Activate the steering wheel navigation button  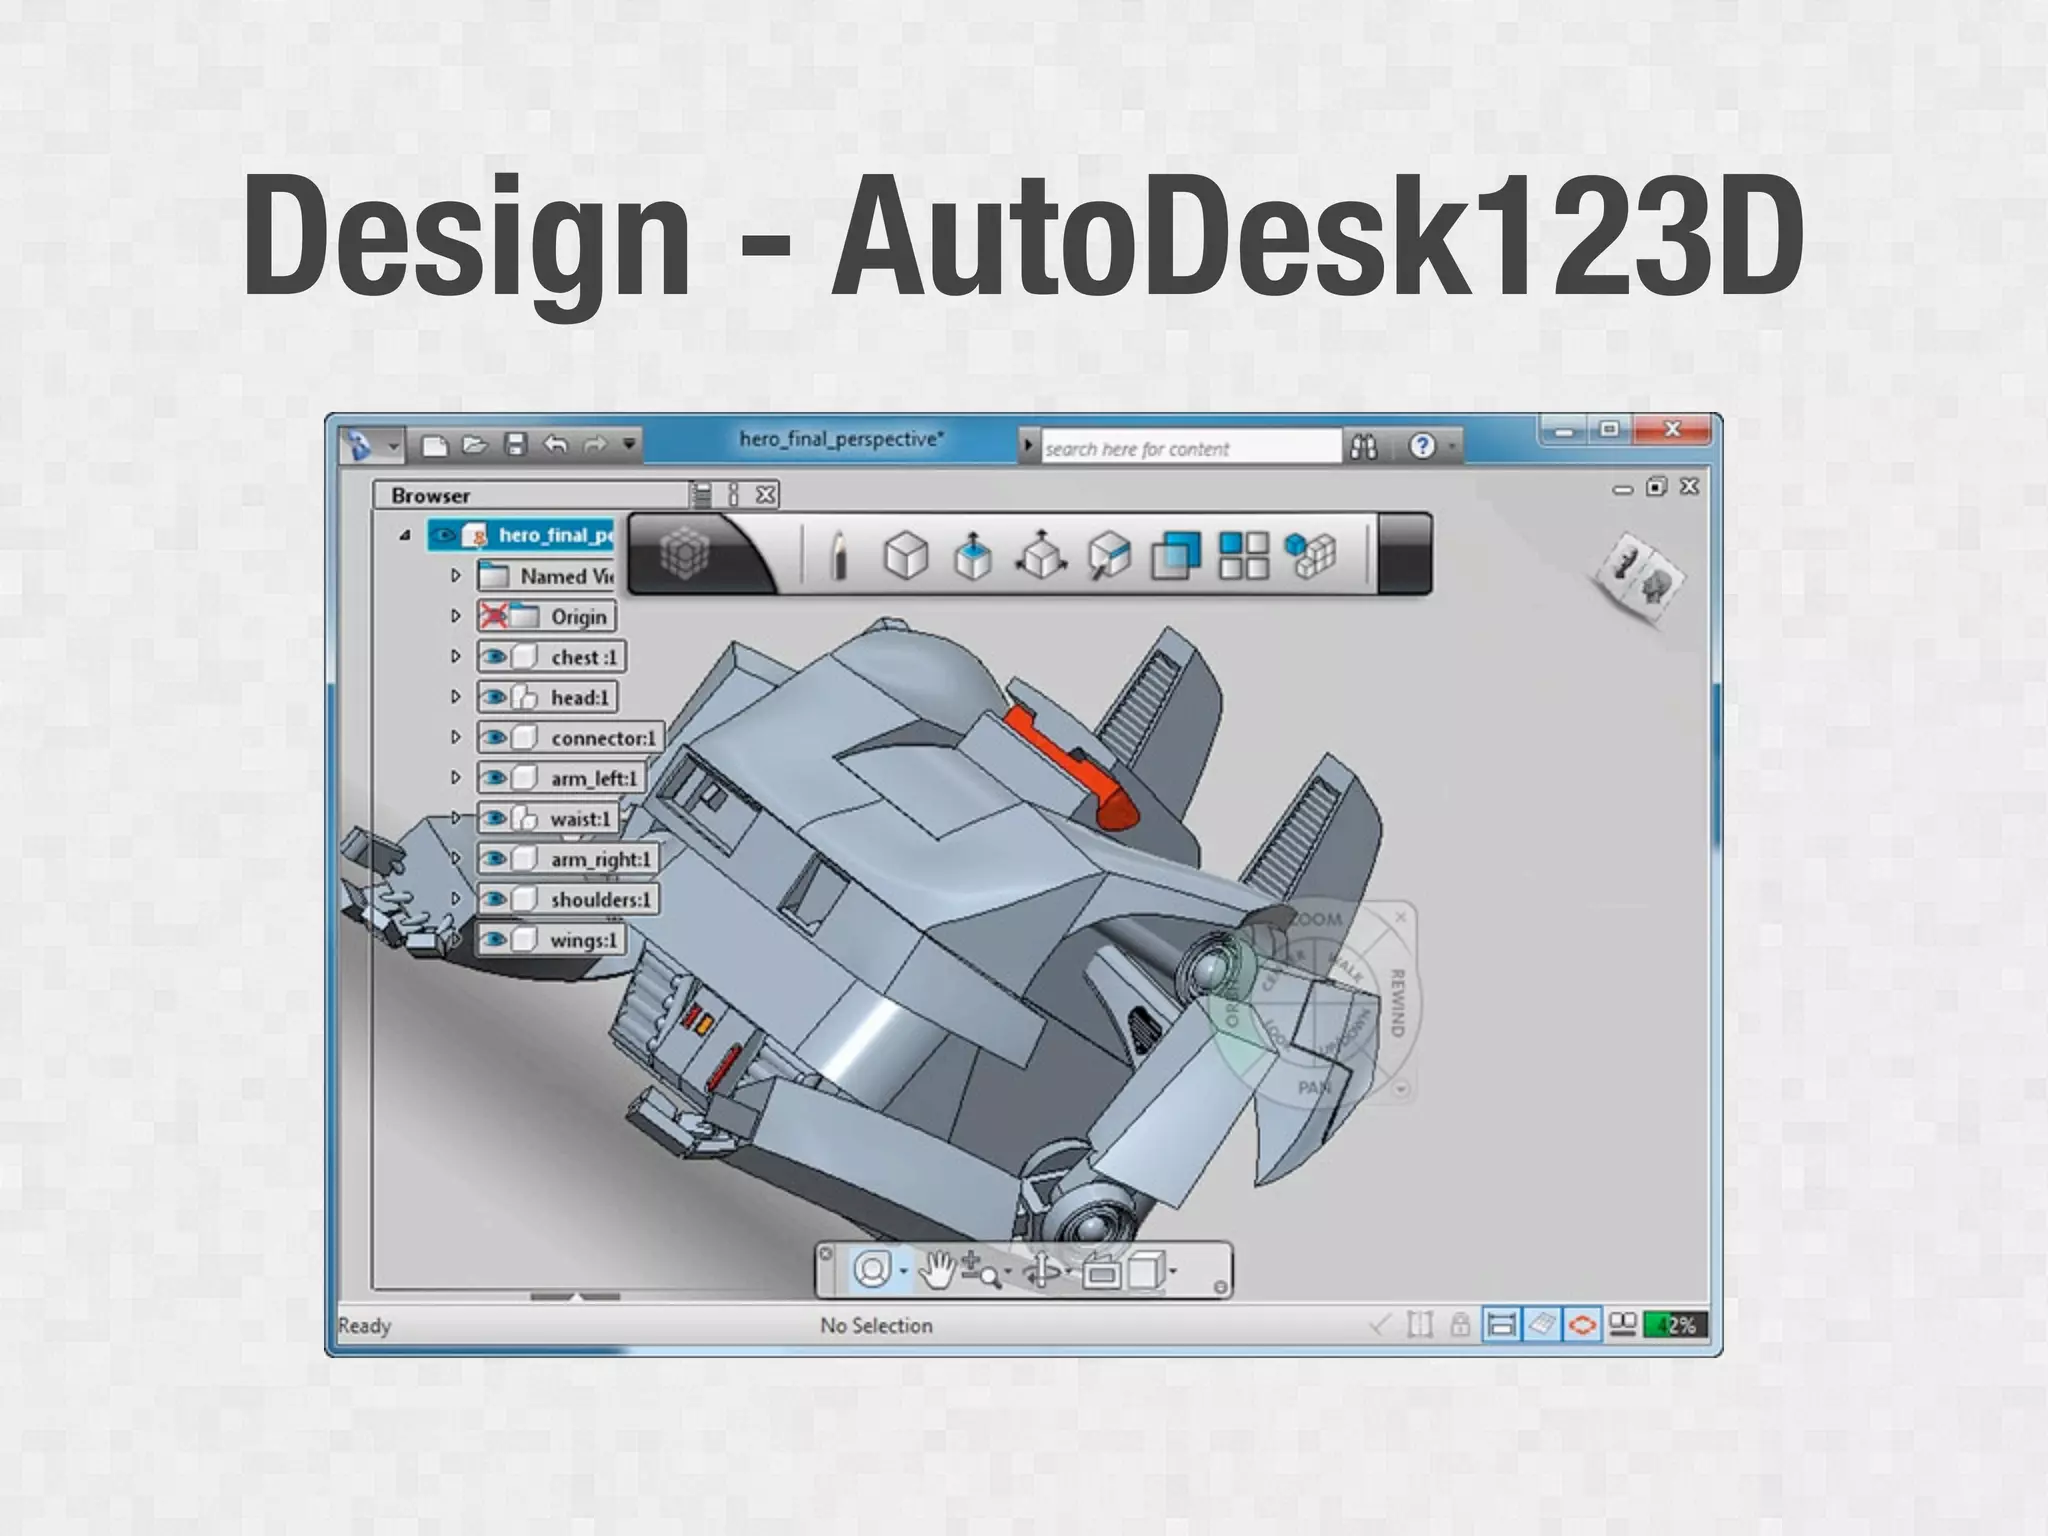873,1270
